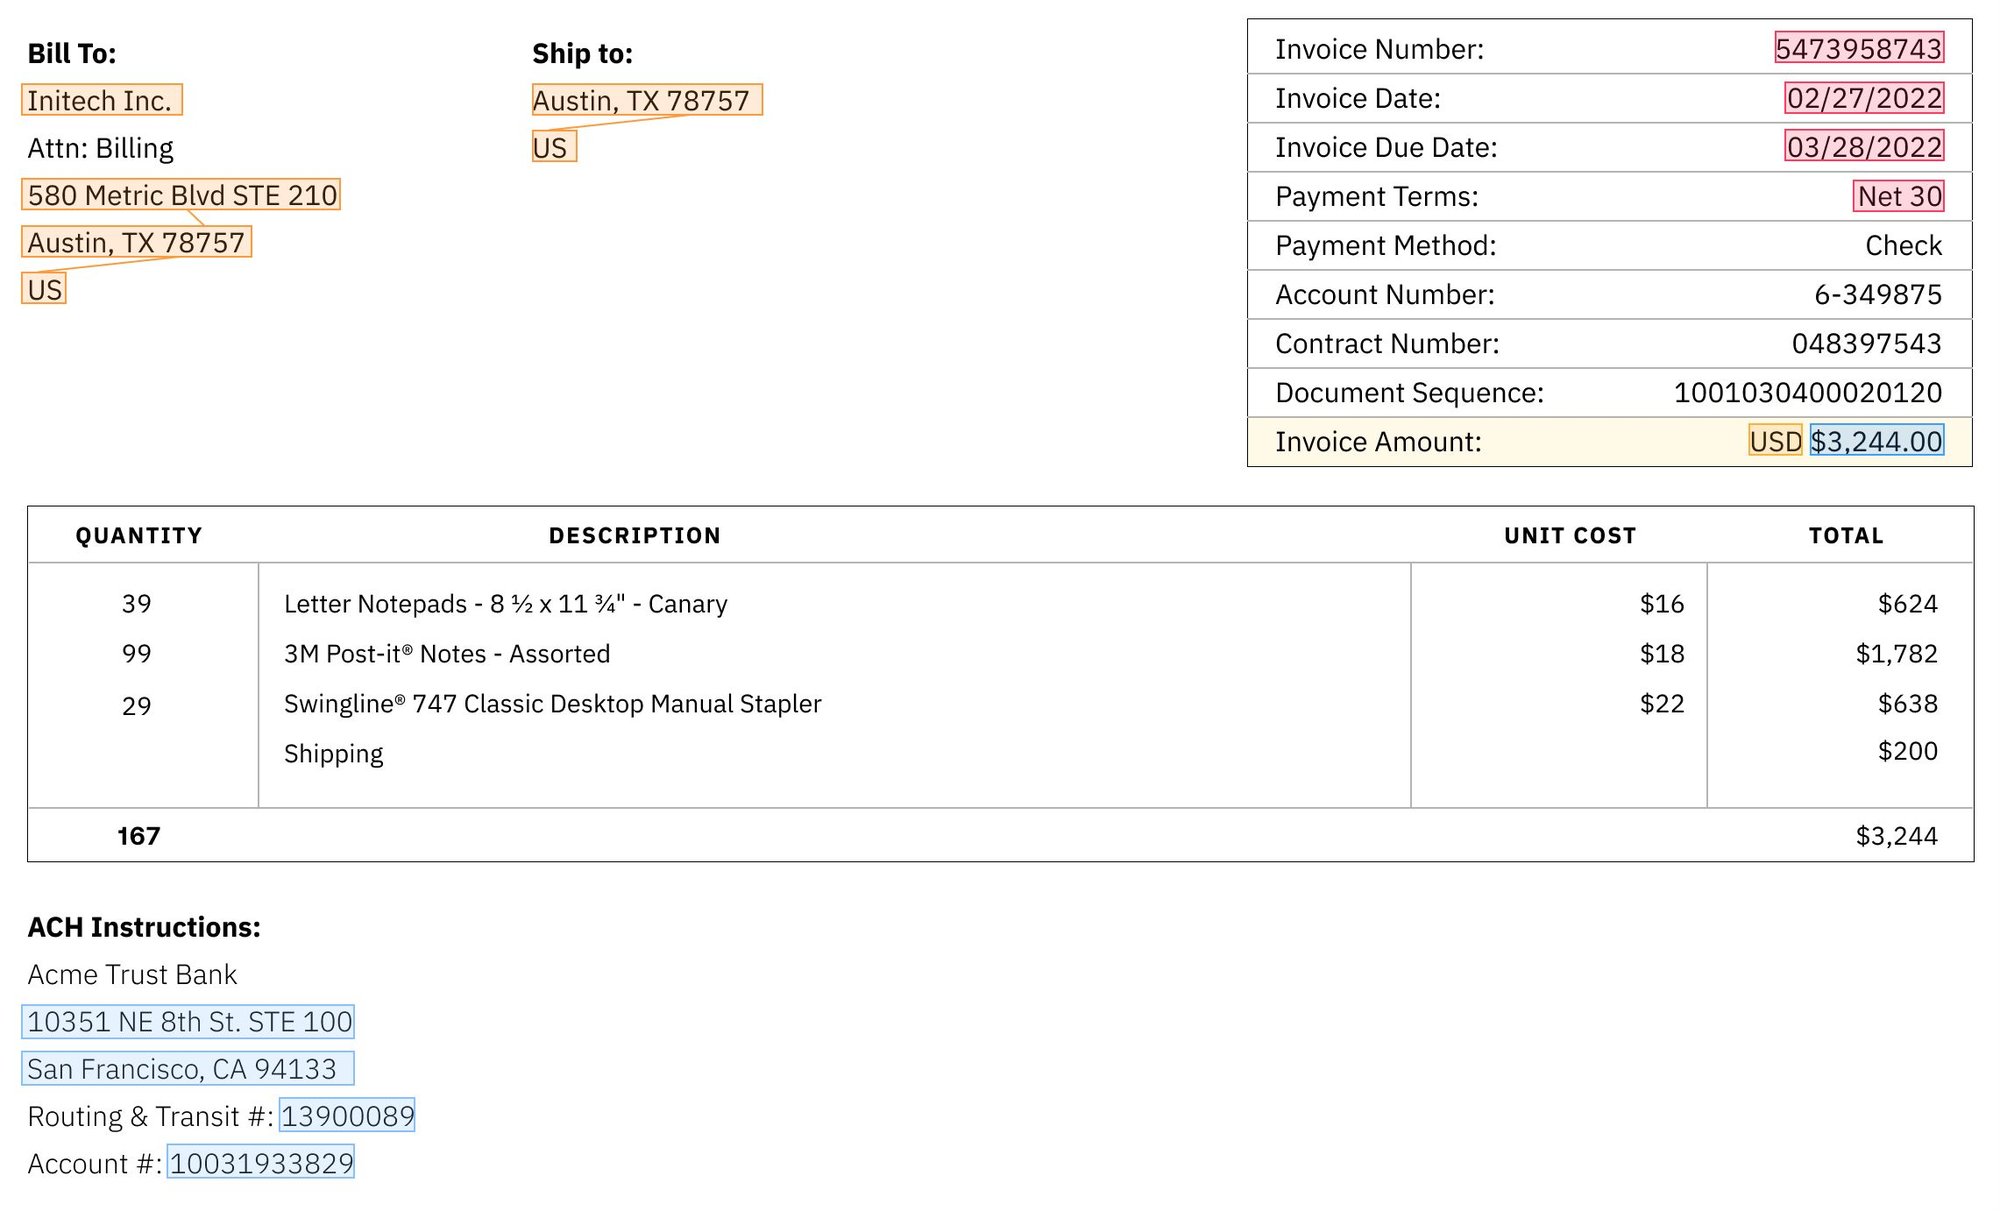2000x1211 pixels.
Task: Click the payment method value Check
Action: tap(1903, 245)
